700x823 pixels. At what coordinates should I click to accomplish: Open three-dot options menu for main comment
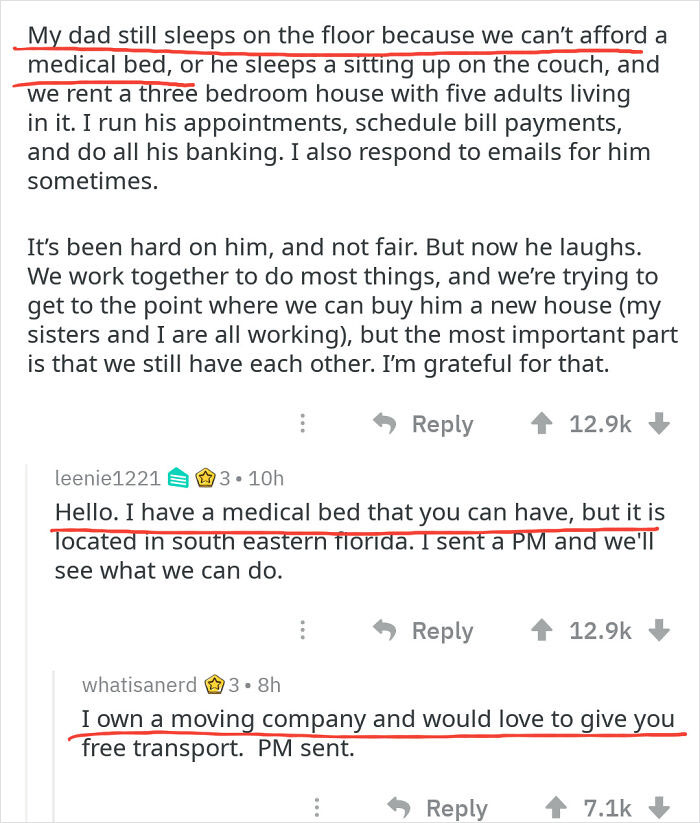pos(301,423)
